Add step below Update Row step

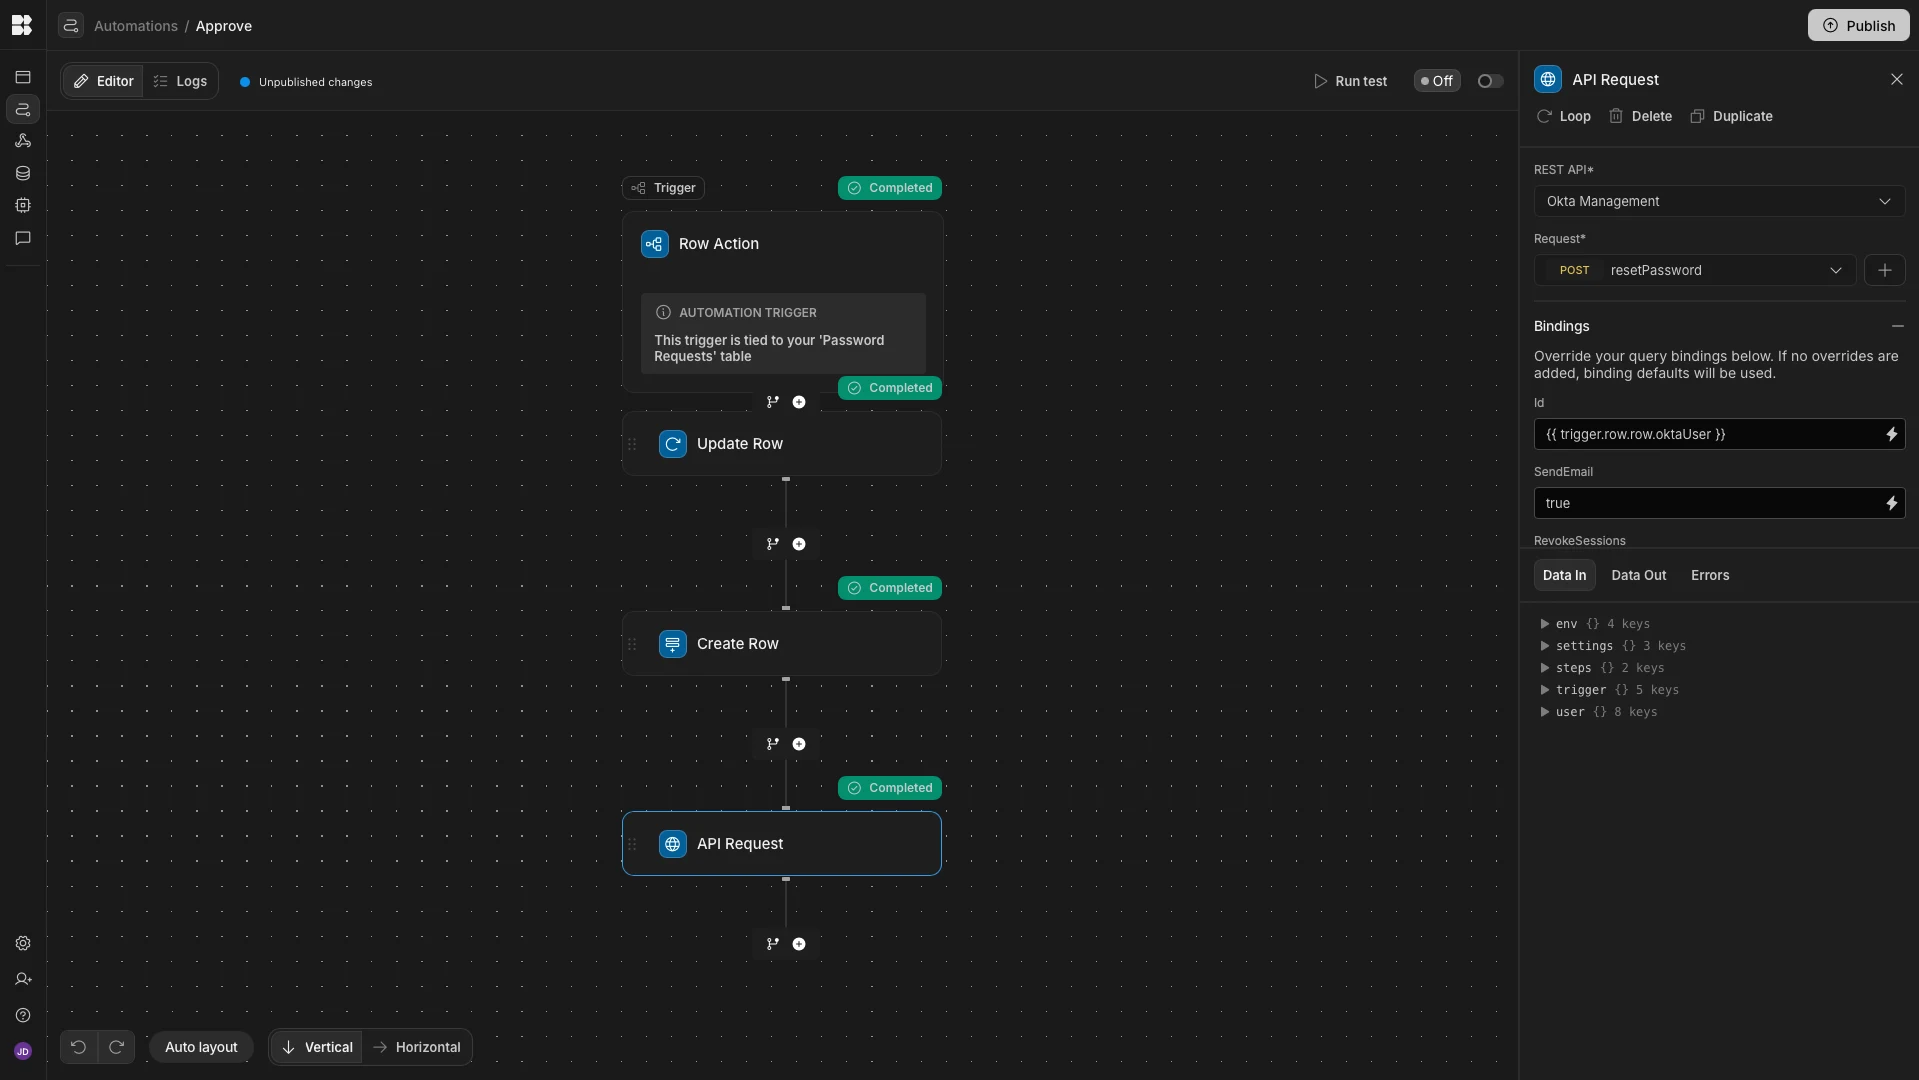coord(799,544)
